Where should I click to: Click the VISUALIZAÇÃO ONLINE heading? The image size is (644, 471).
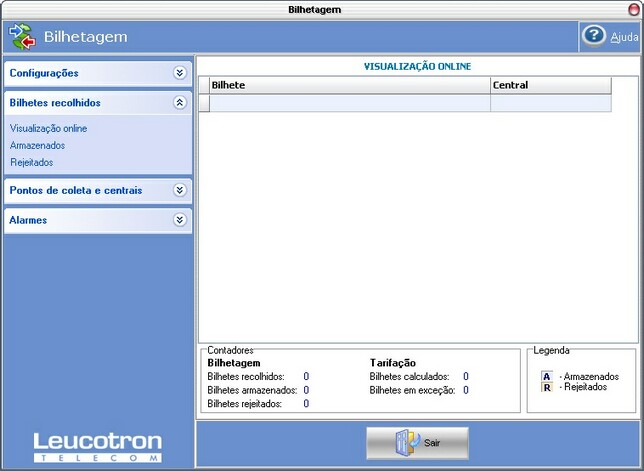pos(417,66)
